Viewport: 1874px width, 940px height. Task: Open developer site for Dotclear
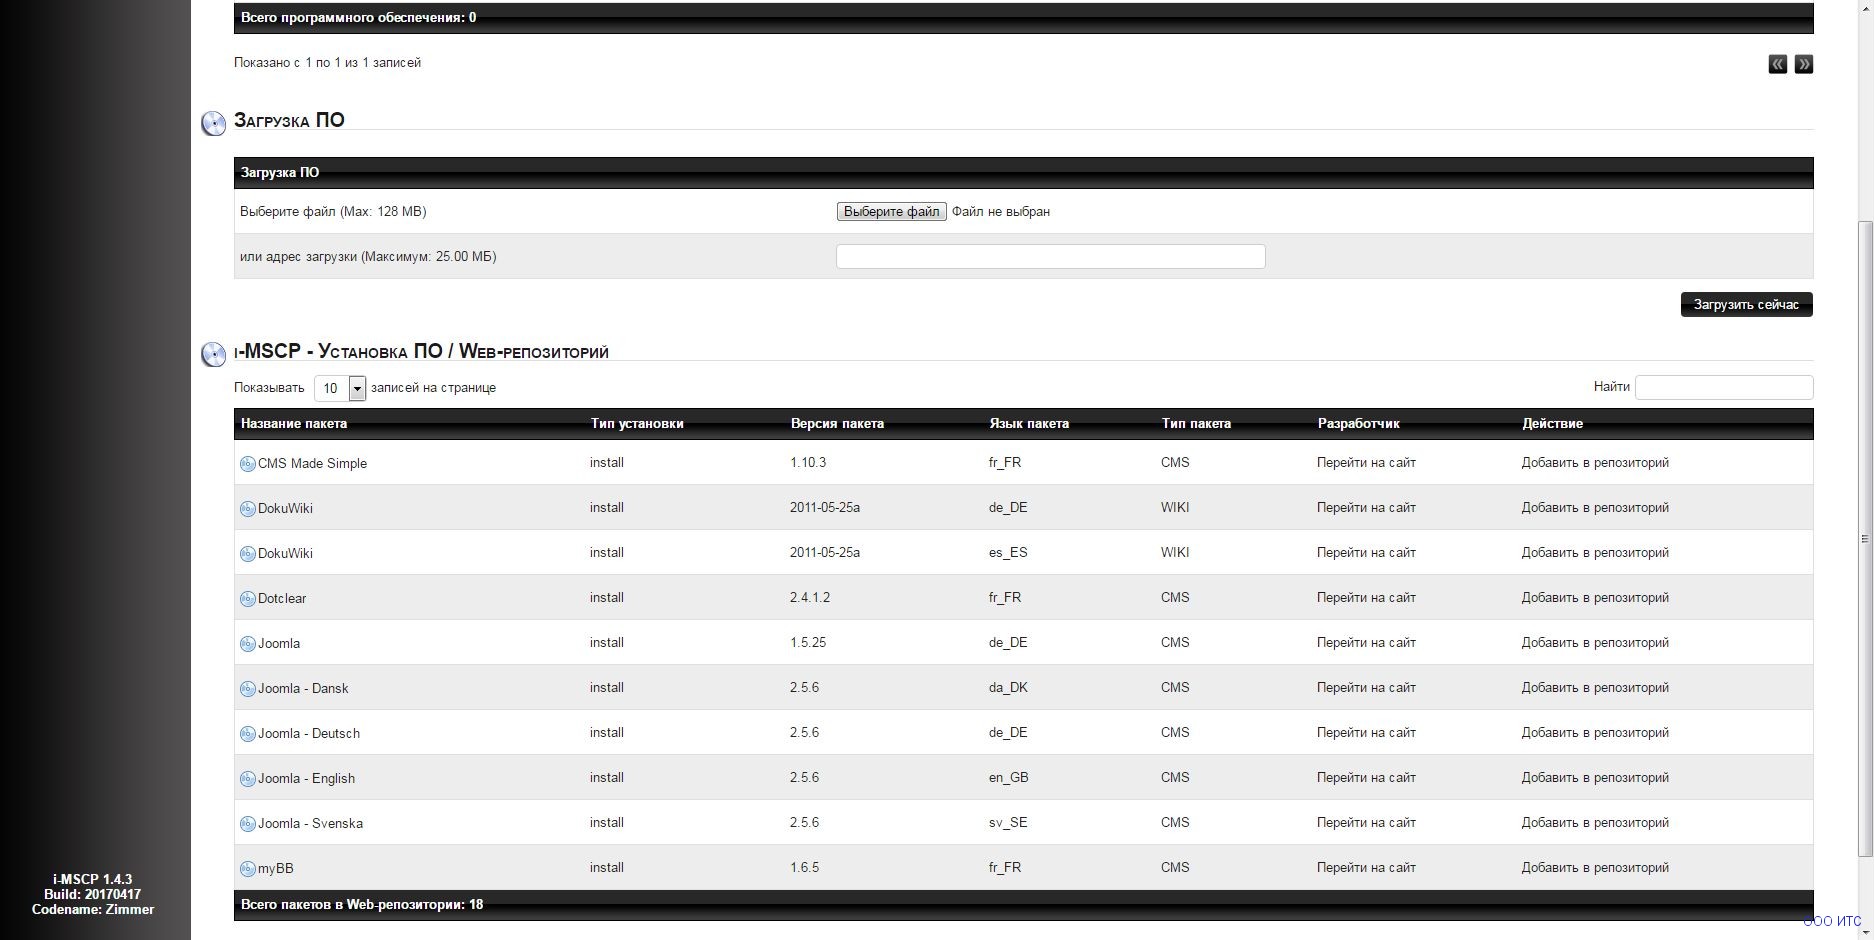click(x=1366, y=597)
